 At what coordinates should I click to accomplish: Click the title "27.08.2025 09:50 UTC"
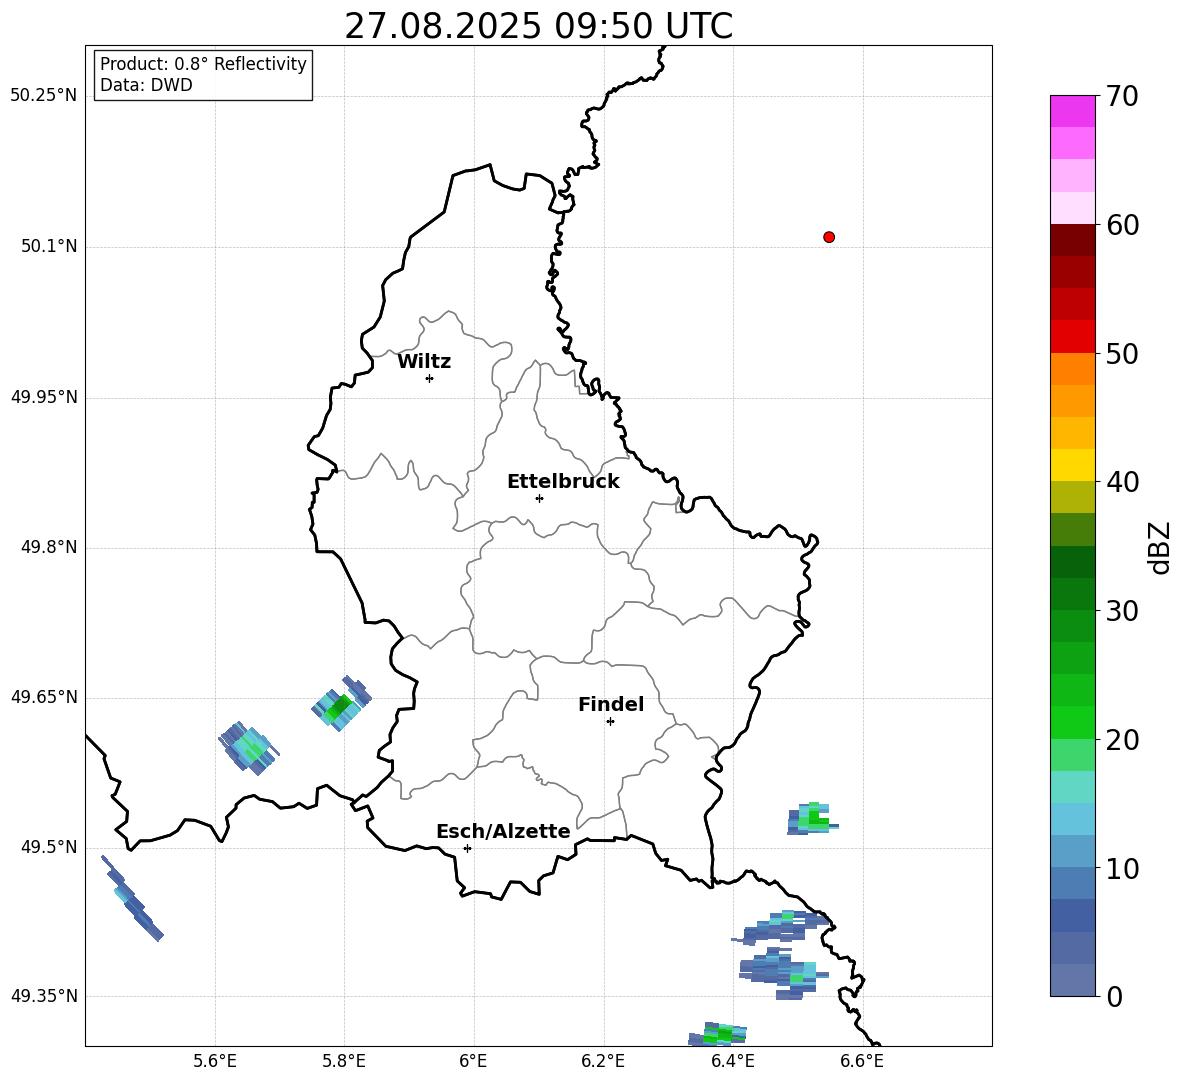[538, 26]
